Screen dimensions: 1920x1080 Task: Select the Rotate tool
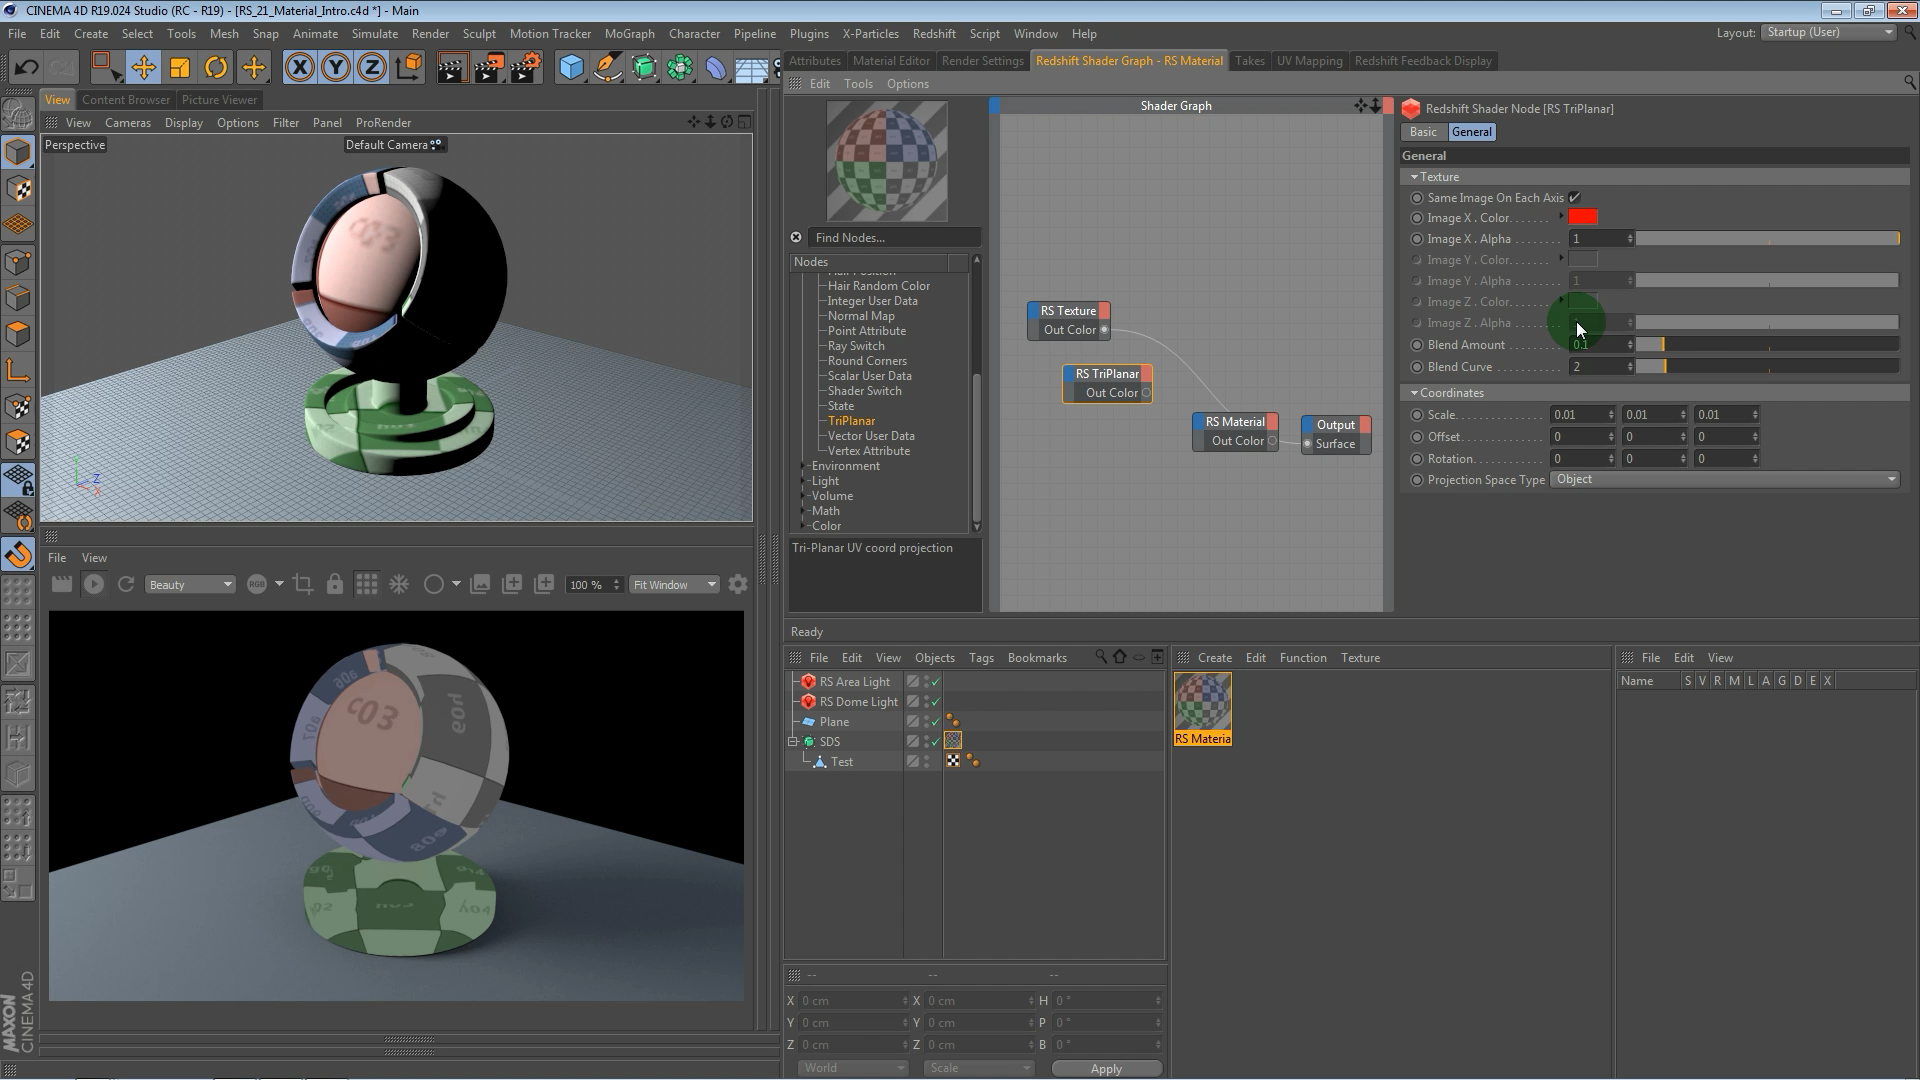pos(216,68)
